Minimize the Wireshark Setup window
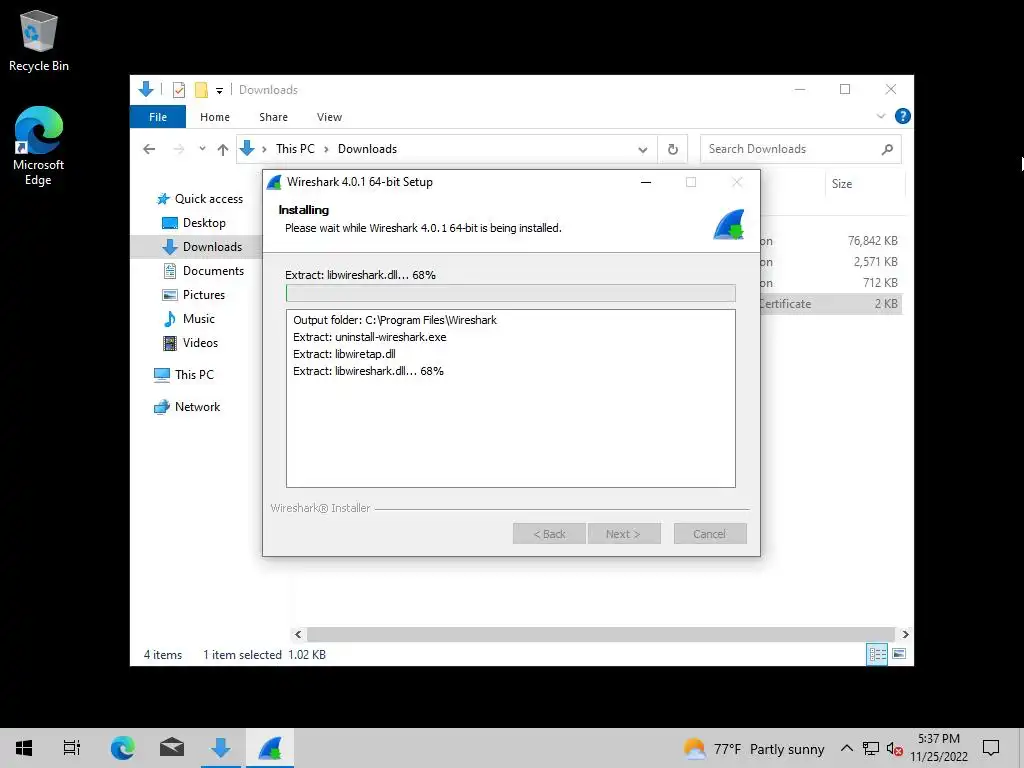Screen dimensions: 1024x768 point(646,182)
